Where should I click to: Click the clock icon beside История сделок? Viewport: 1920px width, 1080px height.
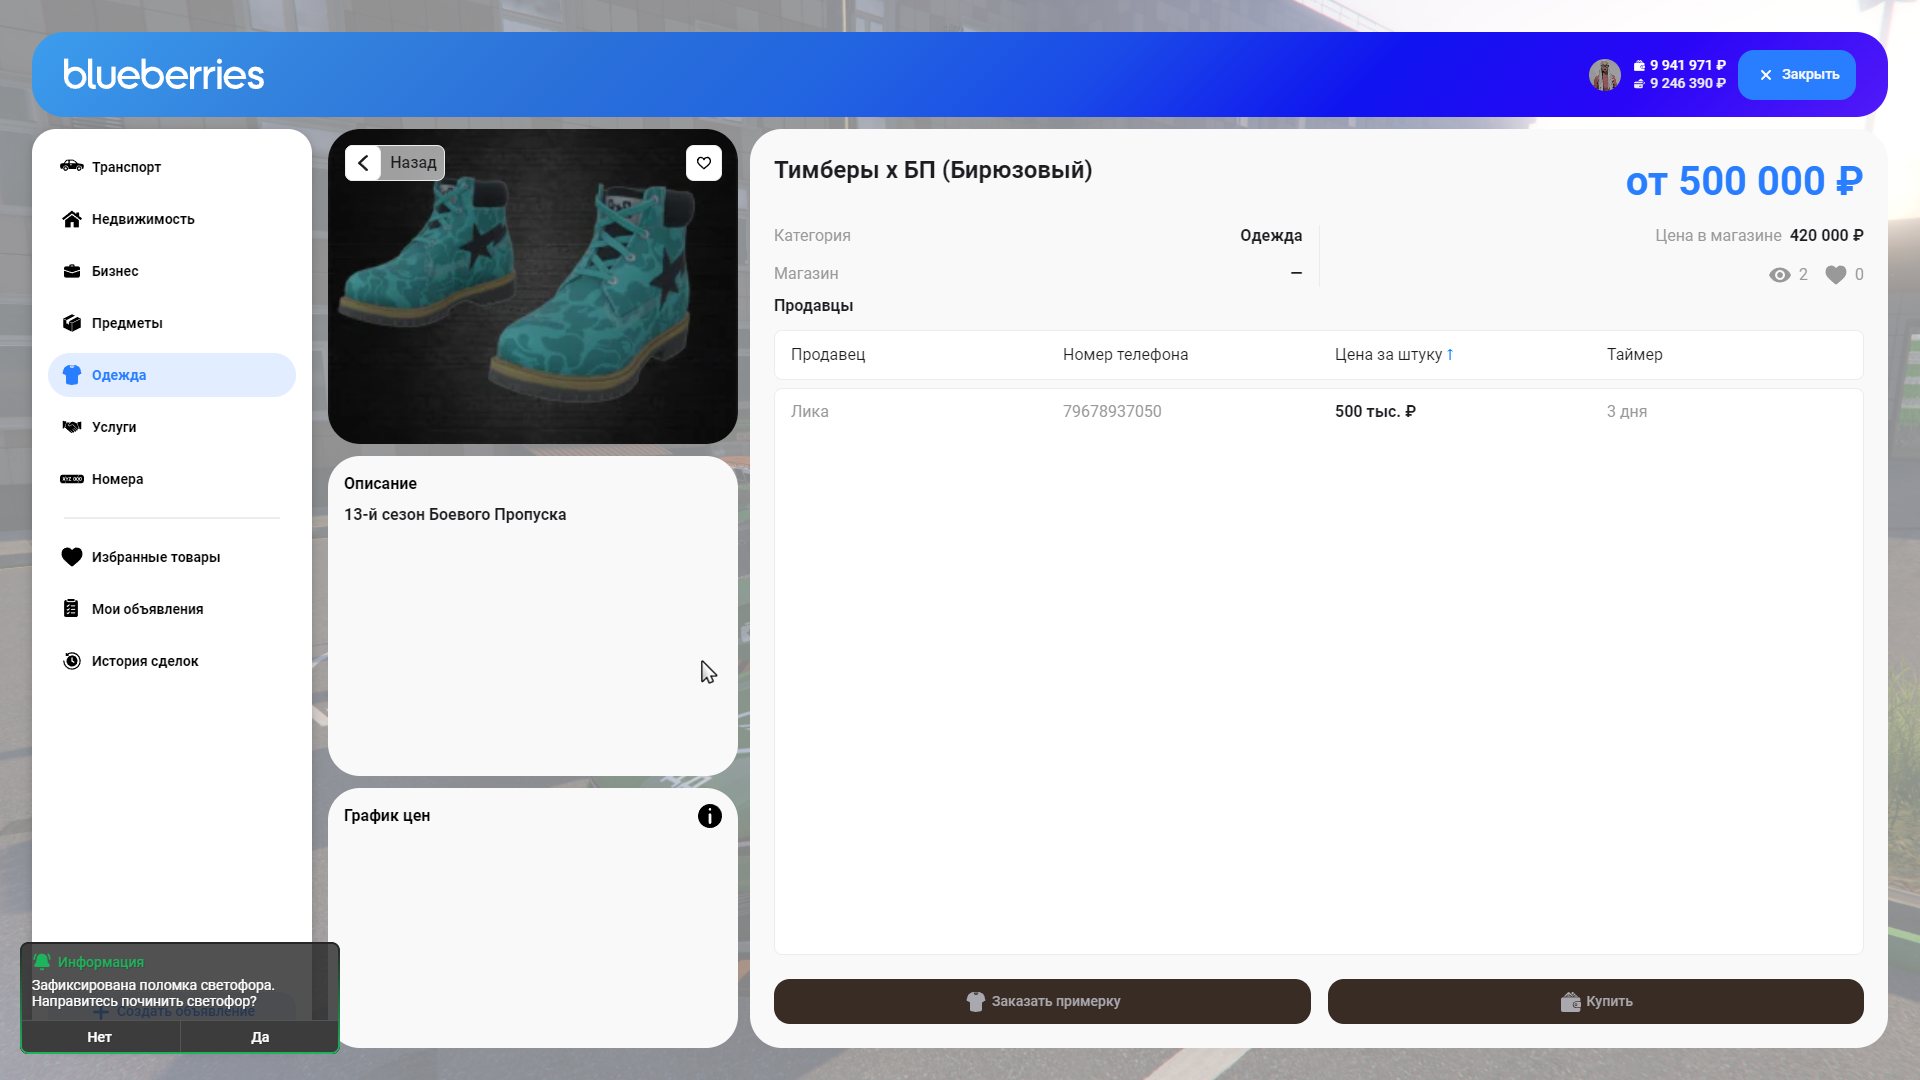coord(72,661)
